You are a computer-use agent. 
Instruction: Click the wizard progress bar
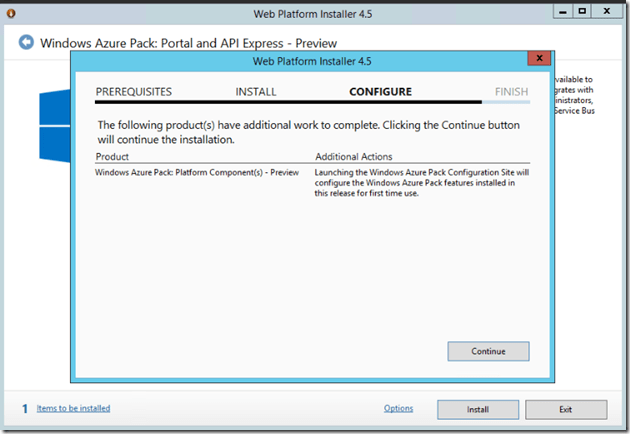coord(312,102)
